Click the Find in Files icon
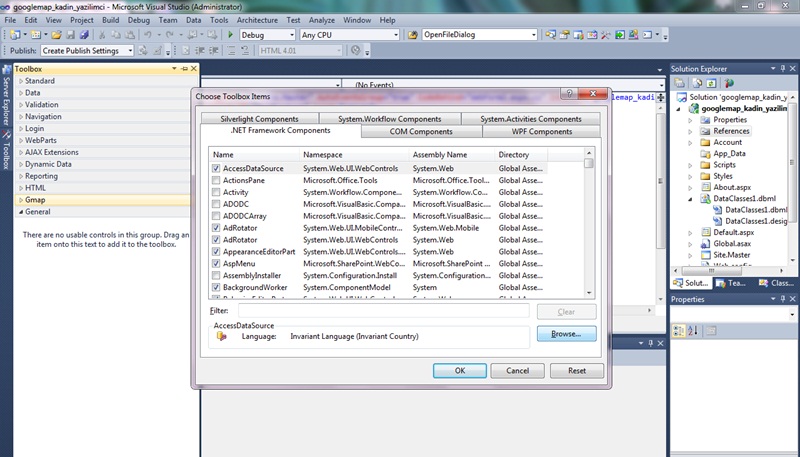The width and height of the screenshot is (800, 457). point(412,35)
